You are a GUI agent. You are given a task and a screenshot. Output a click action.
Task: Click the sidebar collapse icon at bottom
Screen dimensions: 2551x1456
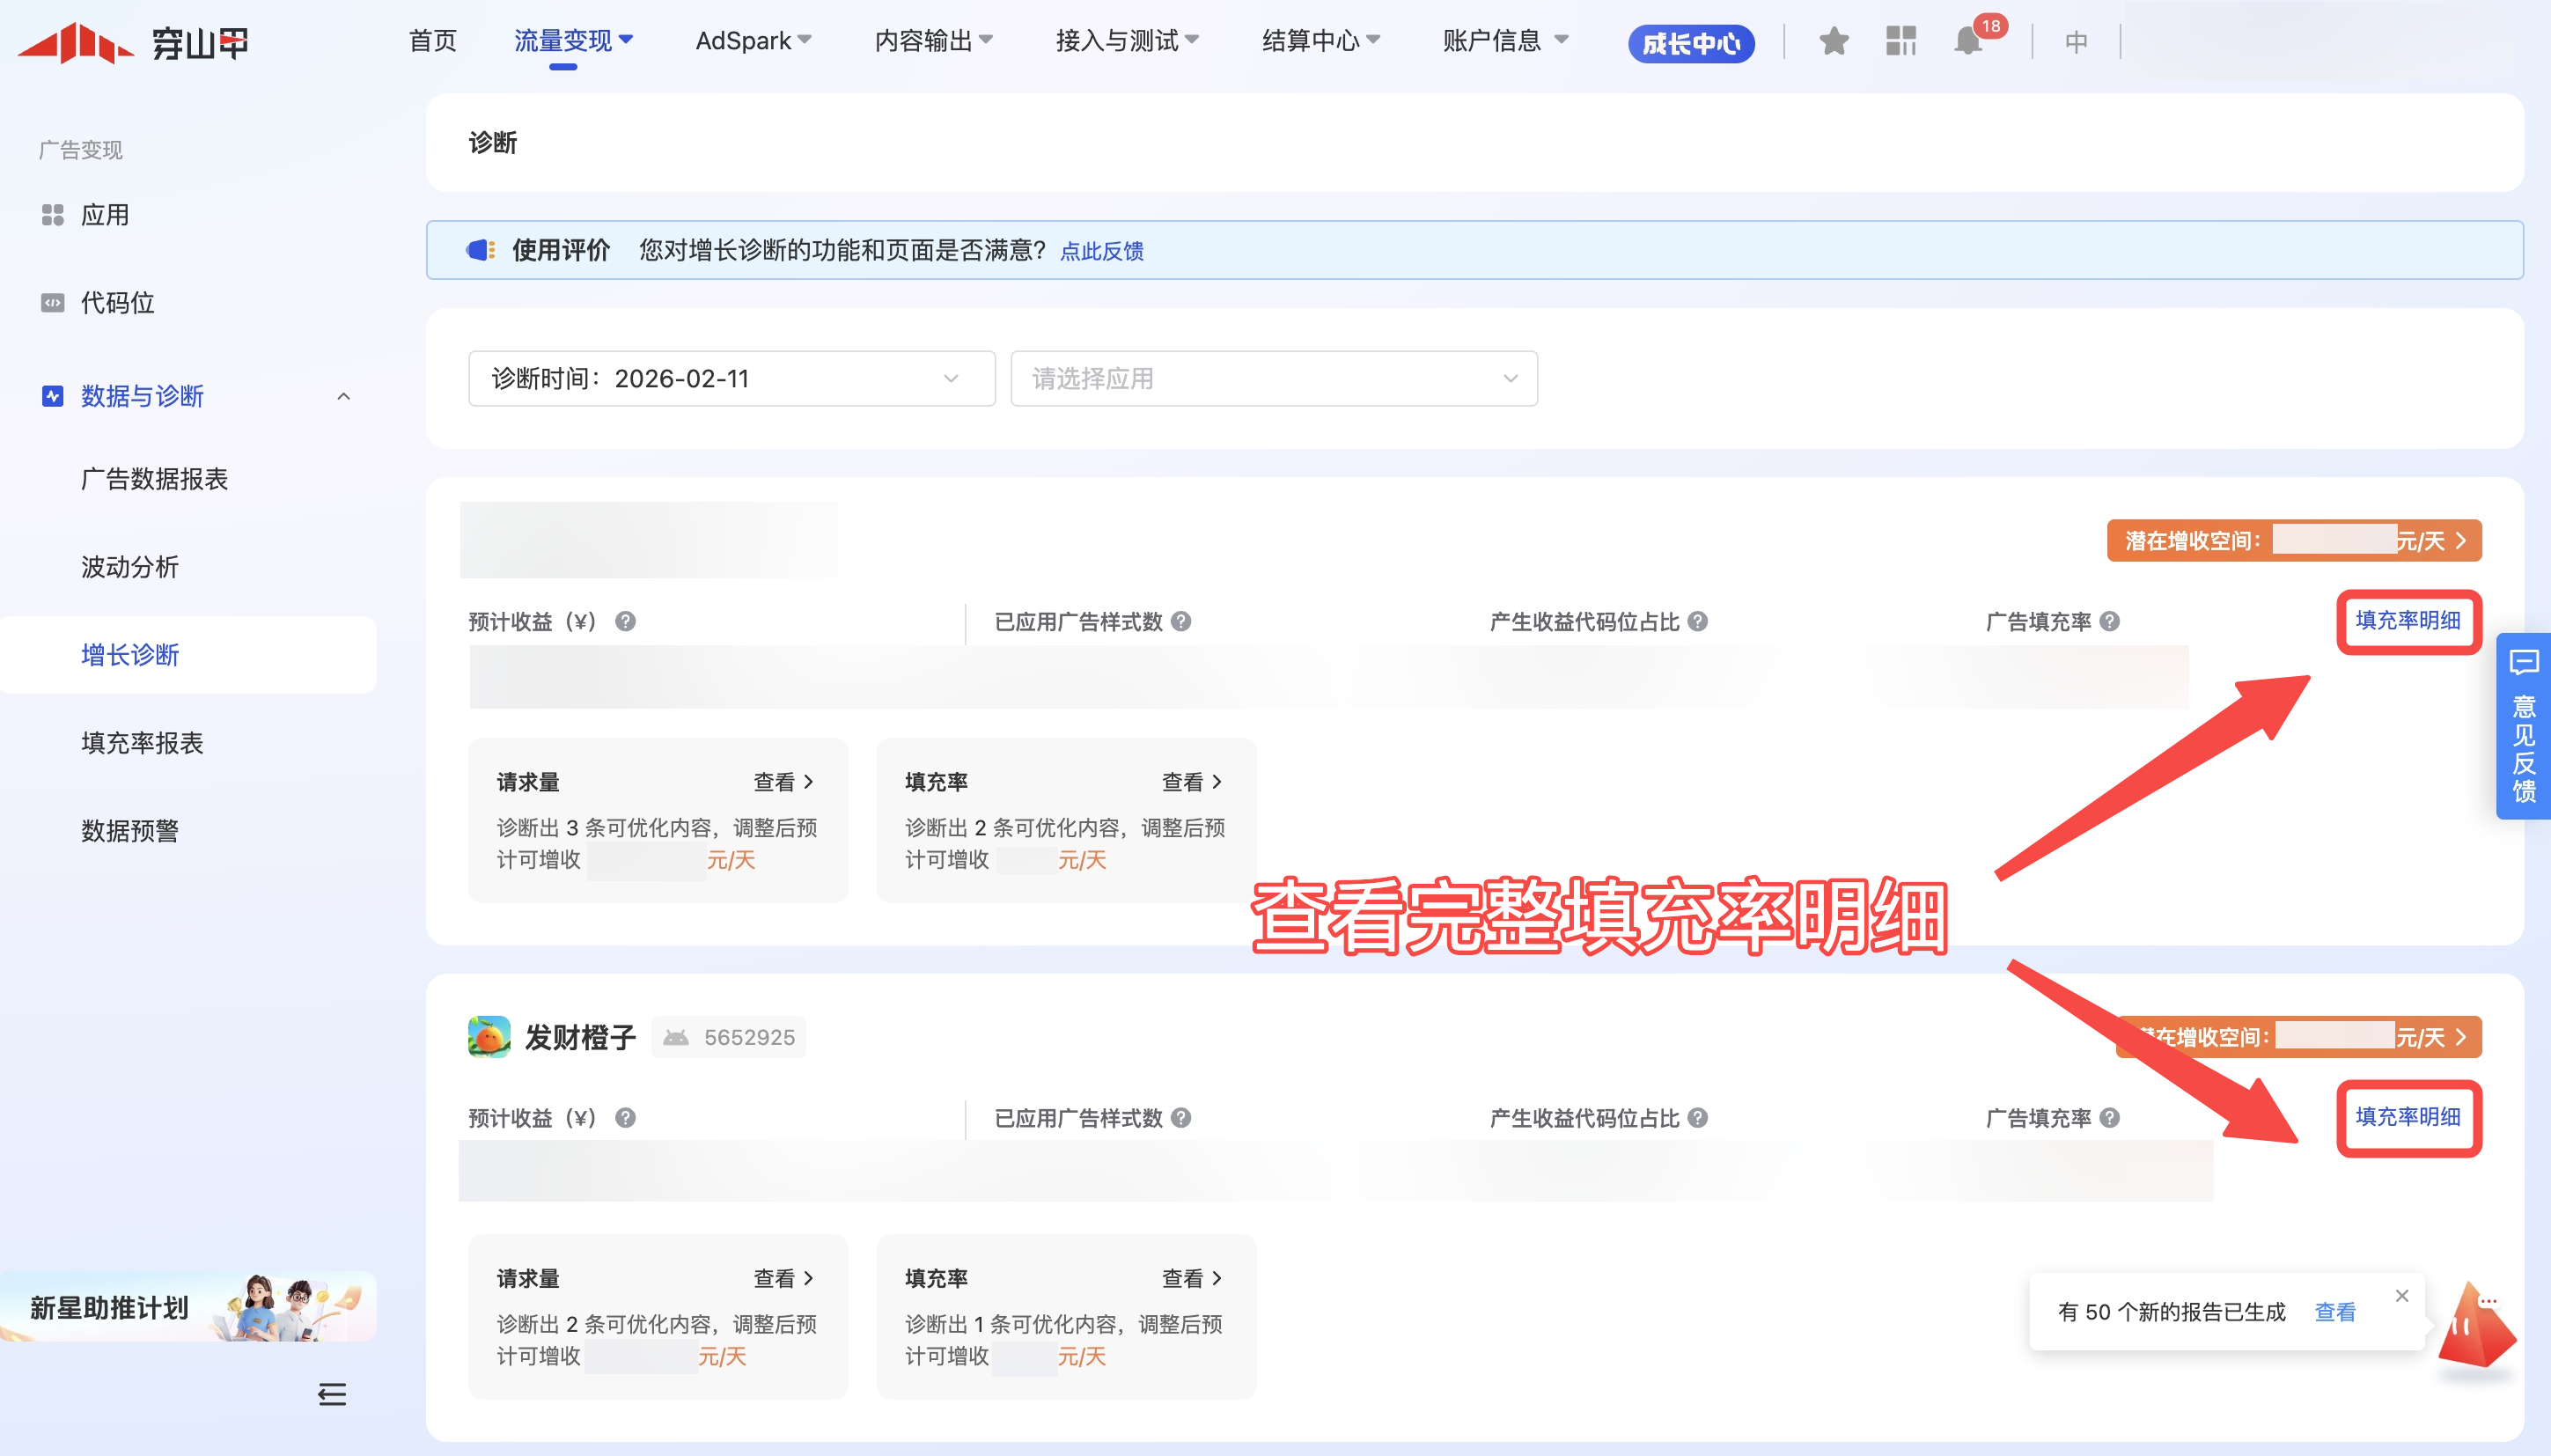[x=332, y=1394]
